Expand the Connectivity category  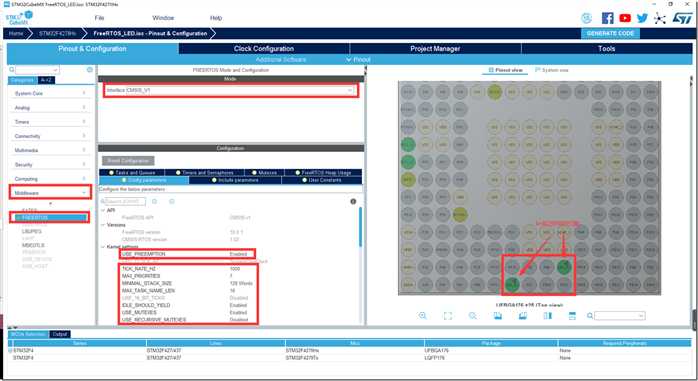tap(50, 136)
